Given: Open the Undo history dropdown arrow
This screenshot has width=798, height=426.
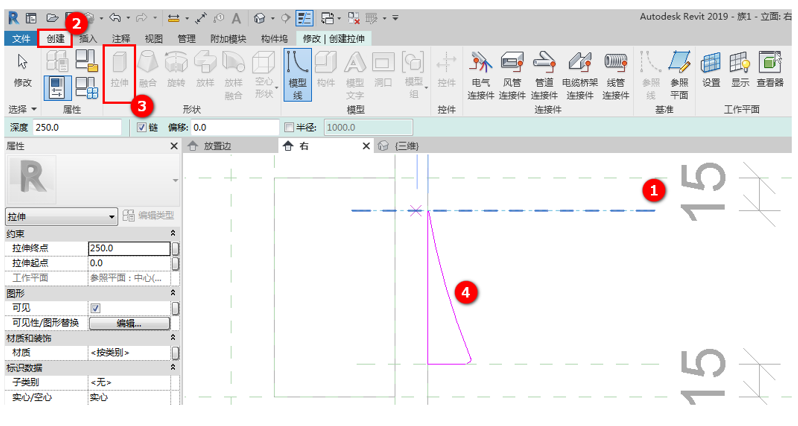Looking at the screenshot, I should (x=128, y=18).
